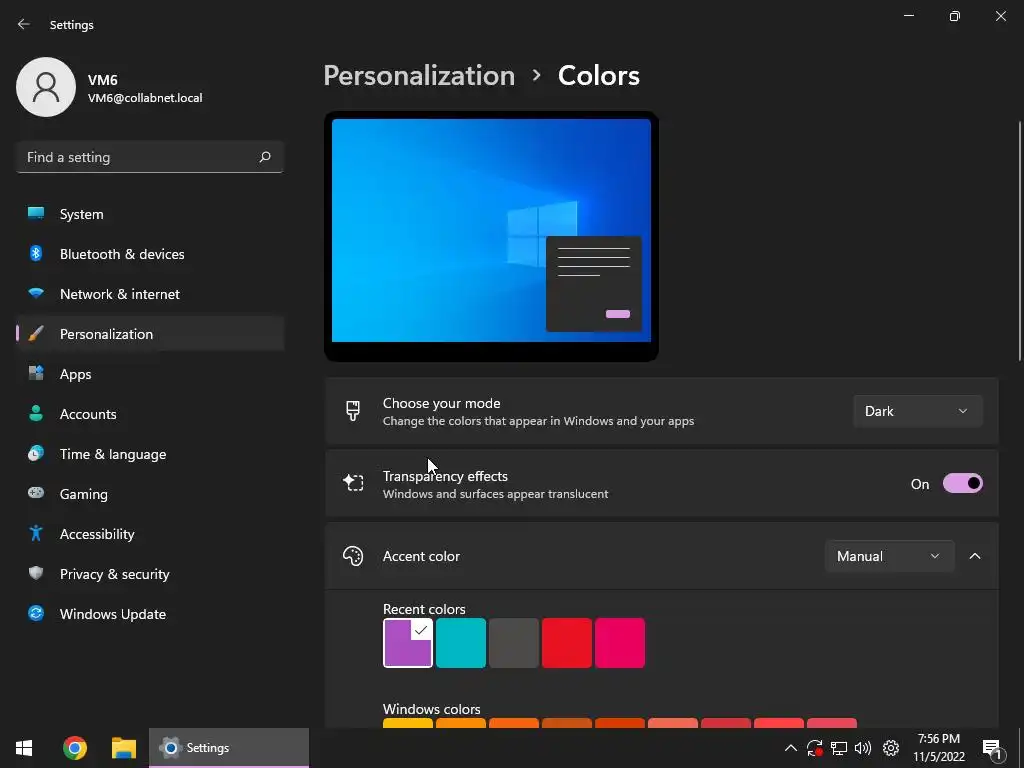Screen dimensions: 1024x768
Task: Click the Network wifi icon in sidebar
Action: 36,293
